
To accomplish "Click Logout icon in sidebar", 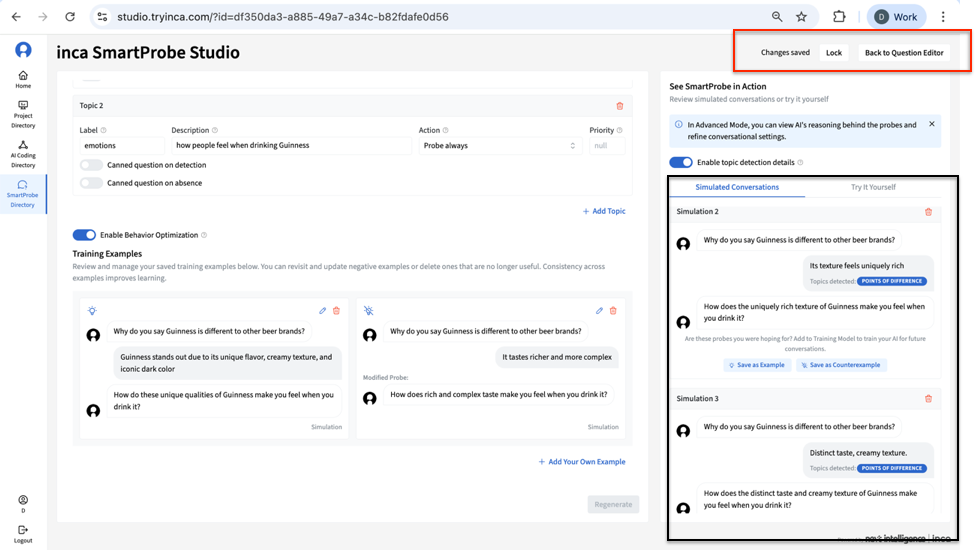I will (x=23, y=532).
